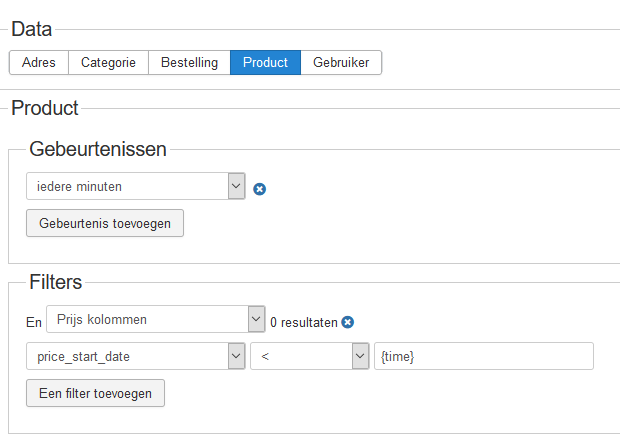Focus the {time} value input field

[x=484, y=356]
